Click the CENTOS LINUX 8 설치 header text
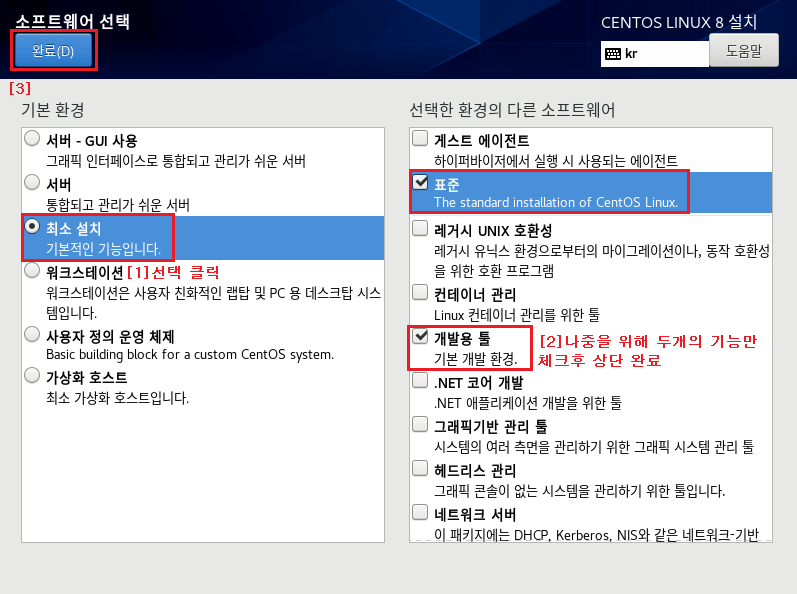 click(x=679, y=22)
